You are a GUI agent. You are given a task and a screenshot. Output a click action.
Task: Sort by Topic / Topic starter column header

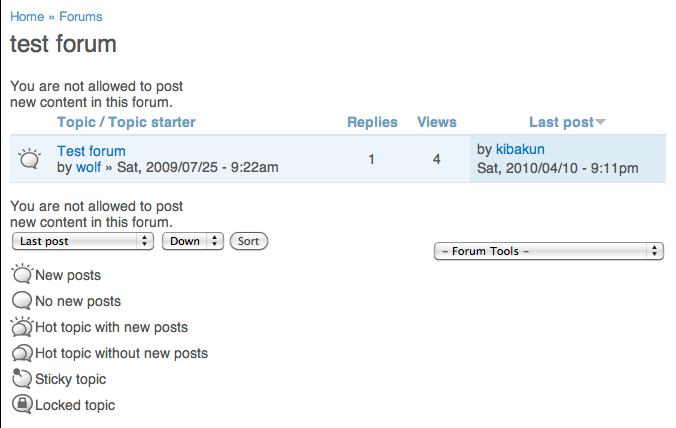click(x=126, y=122)
